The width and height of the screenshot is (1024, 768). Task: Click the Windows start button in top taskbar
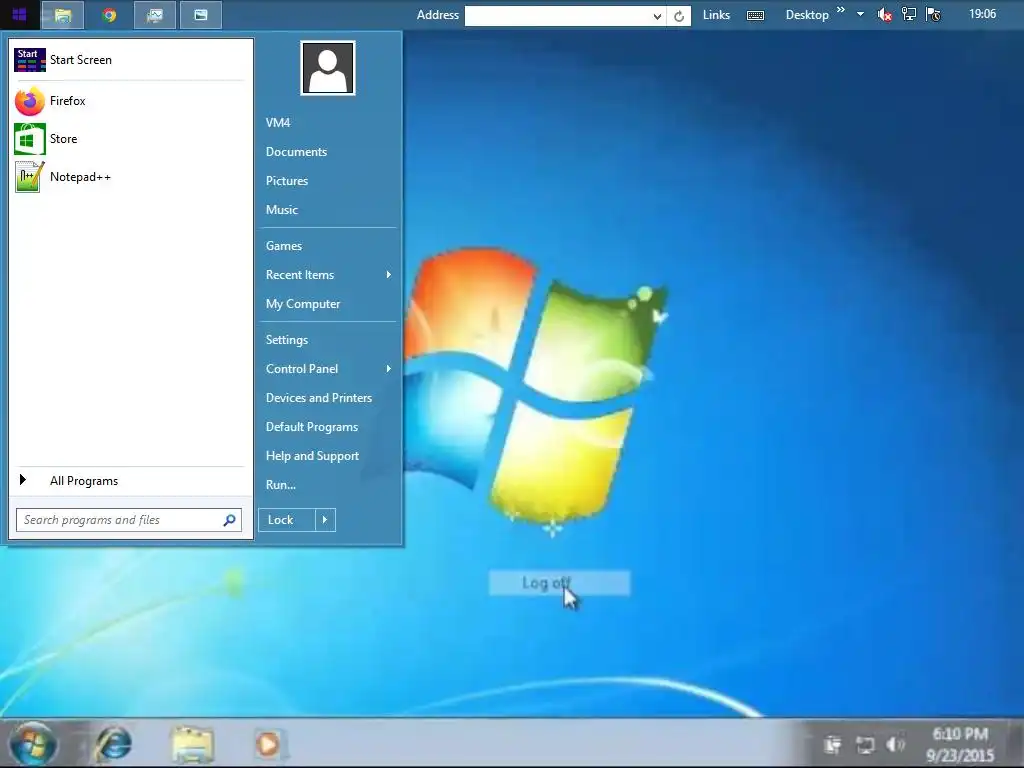[x=19, y=14]
